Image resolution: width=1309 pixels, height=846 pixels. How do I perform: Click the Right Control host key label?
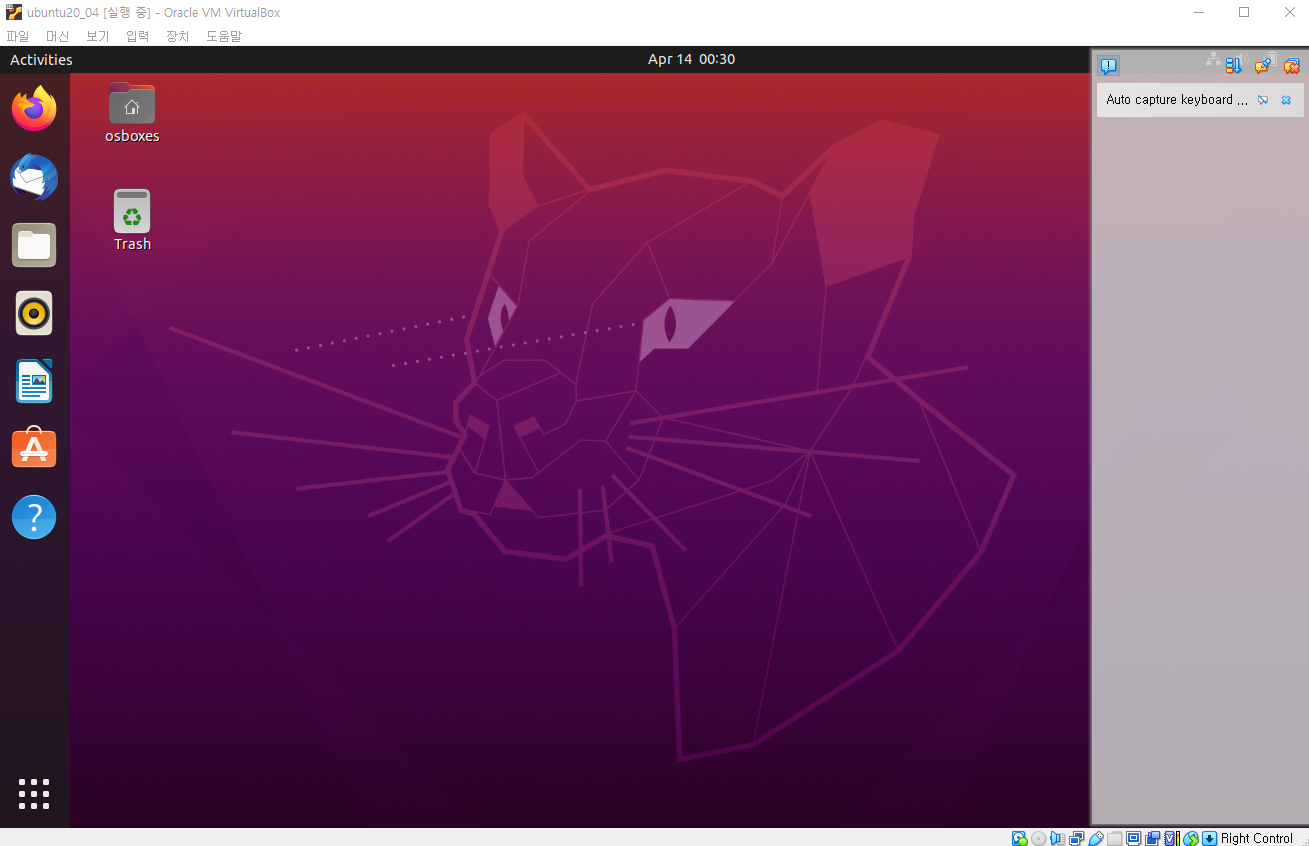pyautogui.click(x=1257, y=838)
